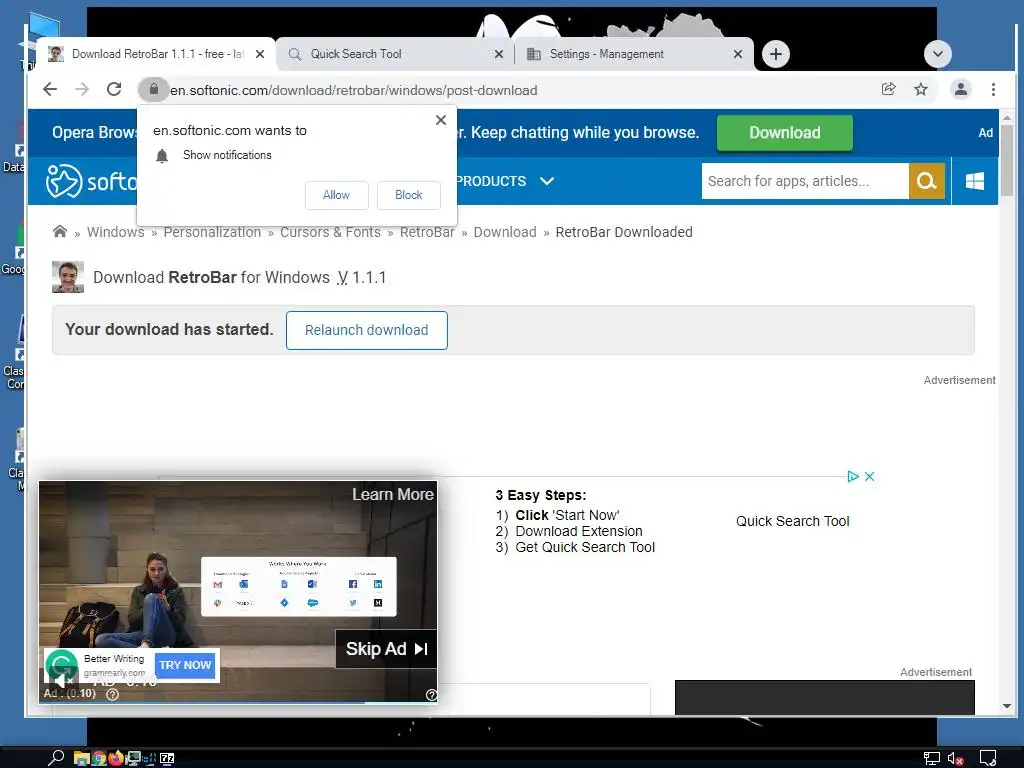Open a new tab with plus button
This screenshot has width=1024, height=768.
tap(776, 54)
